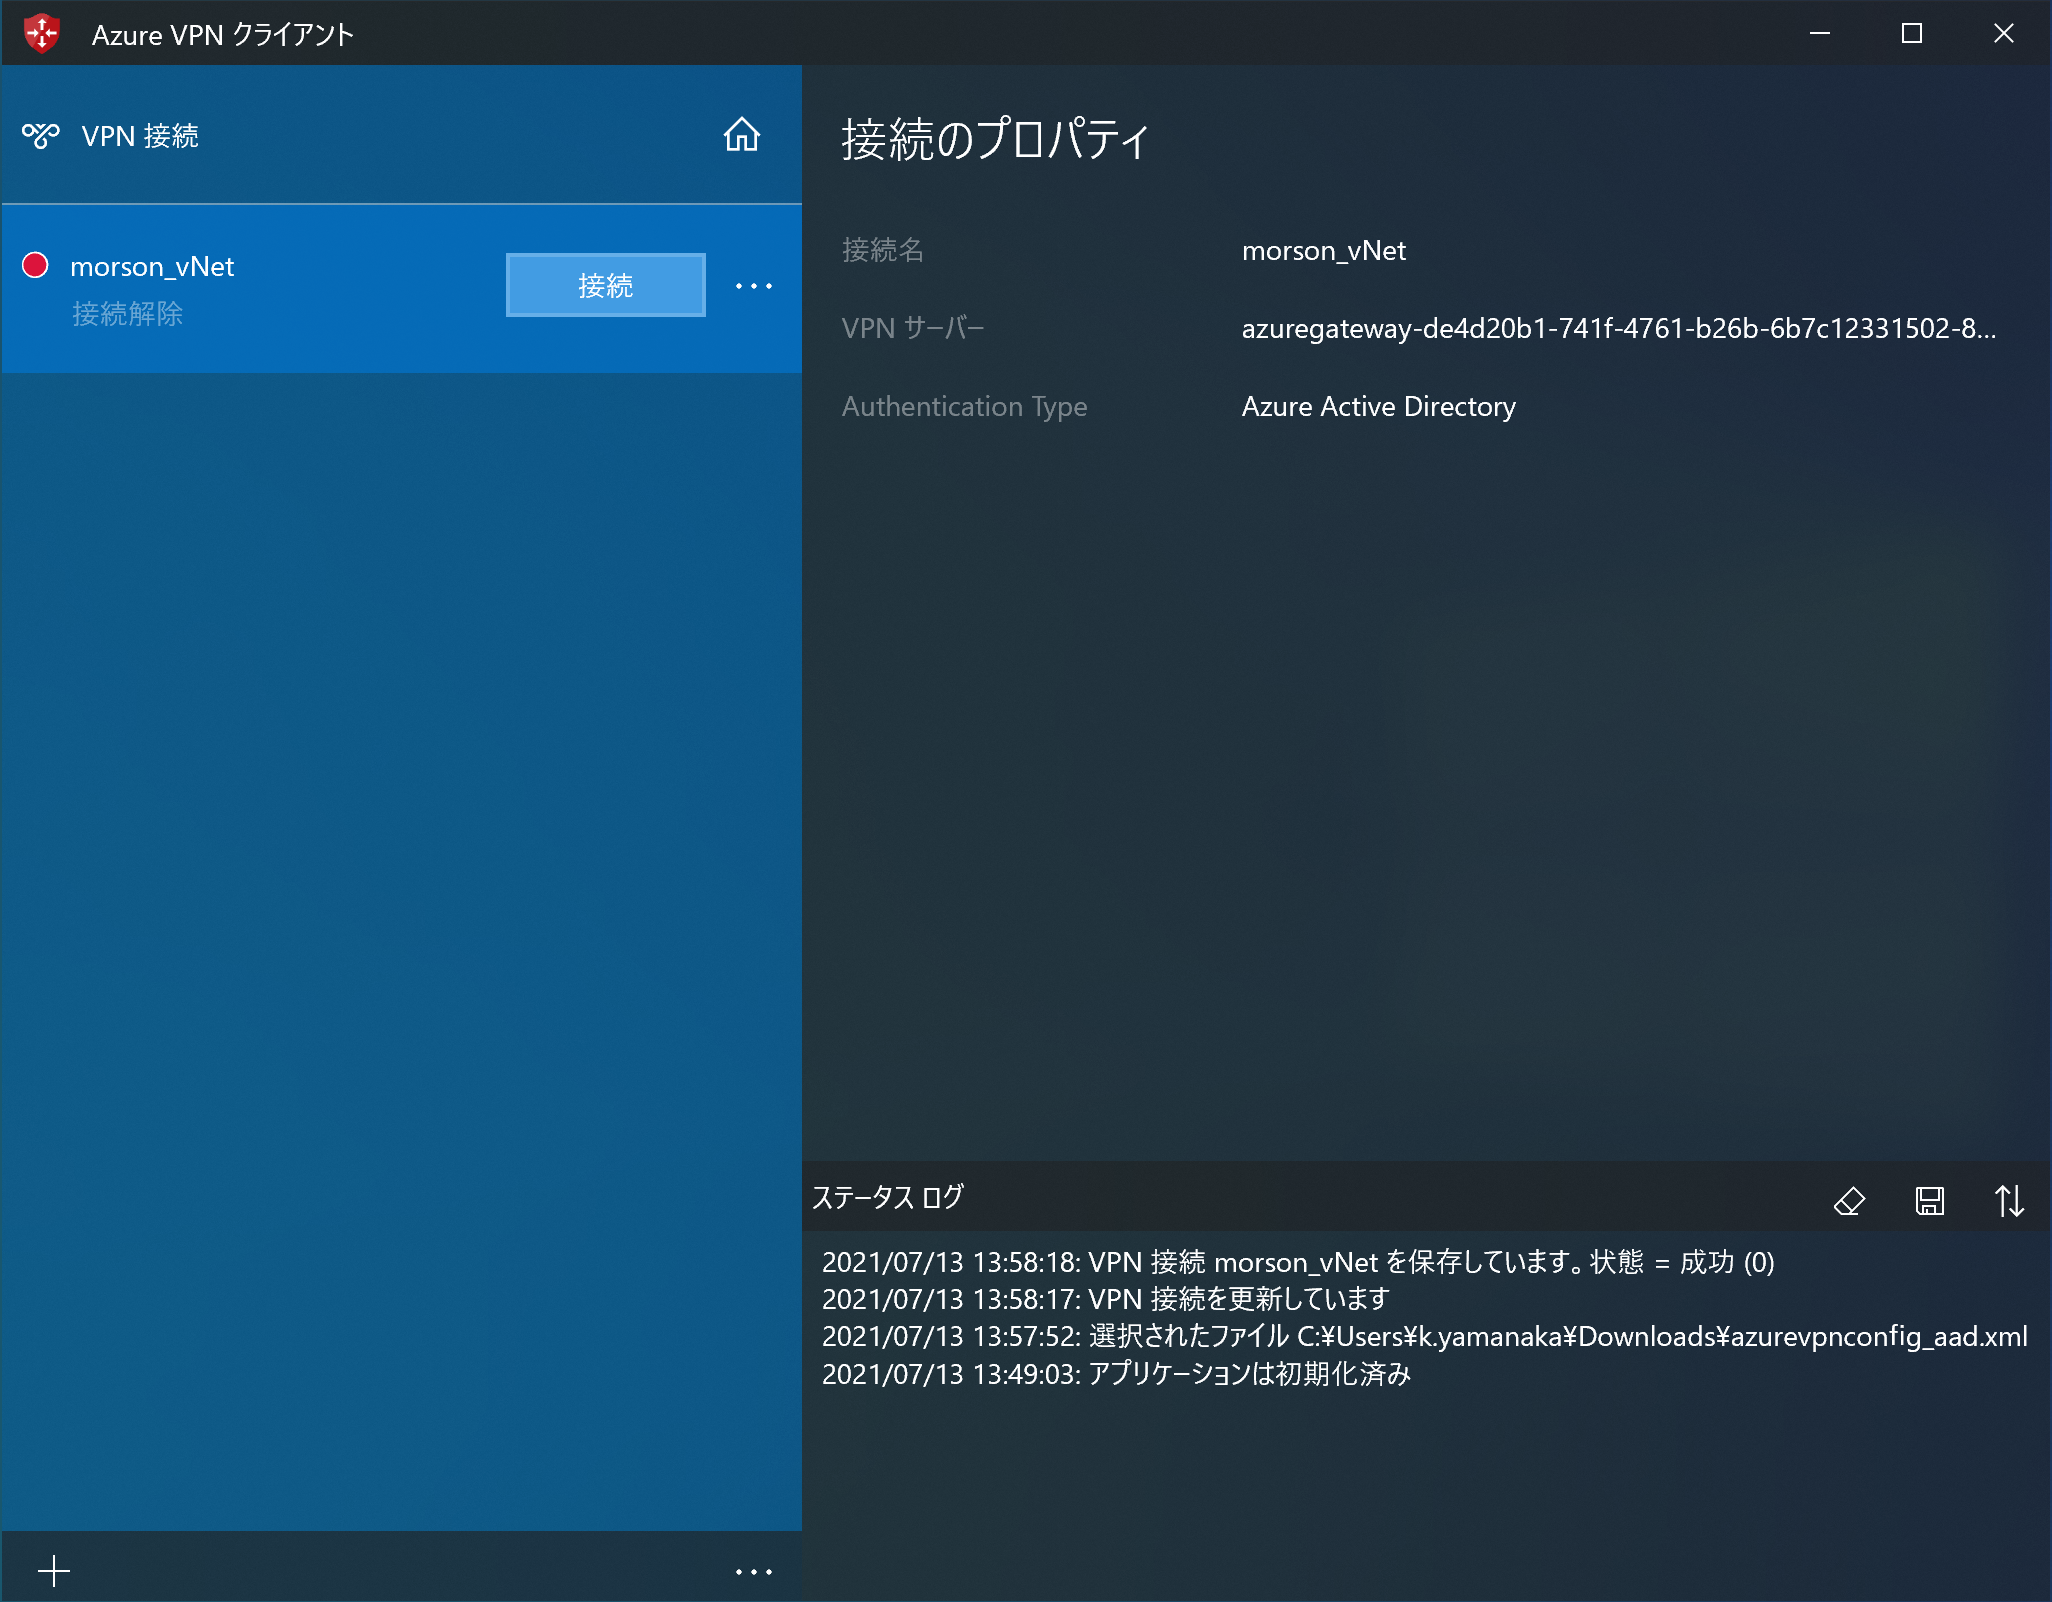Image resolution: width=2052 pixels, height=1602 pixels.
Task: Click the azurevpnconfig_aad.xml log line
Action: click(x=1424, y=1337)
